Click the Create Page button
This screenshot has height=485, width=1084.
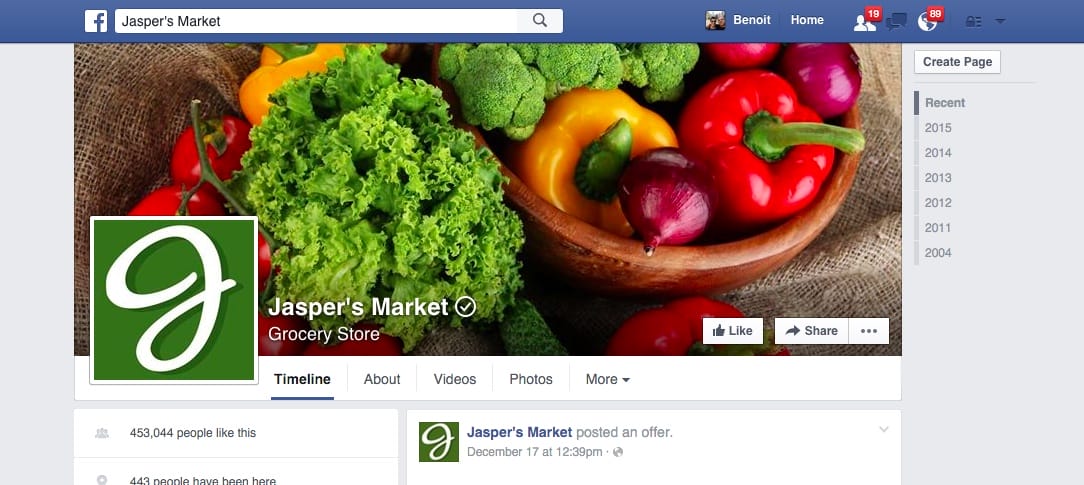(x=957, y=62)
